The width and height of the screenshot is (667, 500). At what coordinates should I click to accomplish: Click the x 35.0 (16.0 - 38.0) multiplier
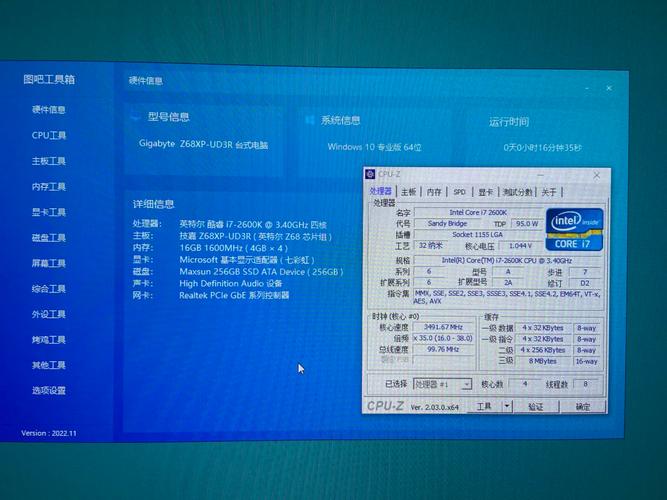pyautogui.click(x=443, y=338)
